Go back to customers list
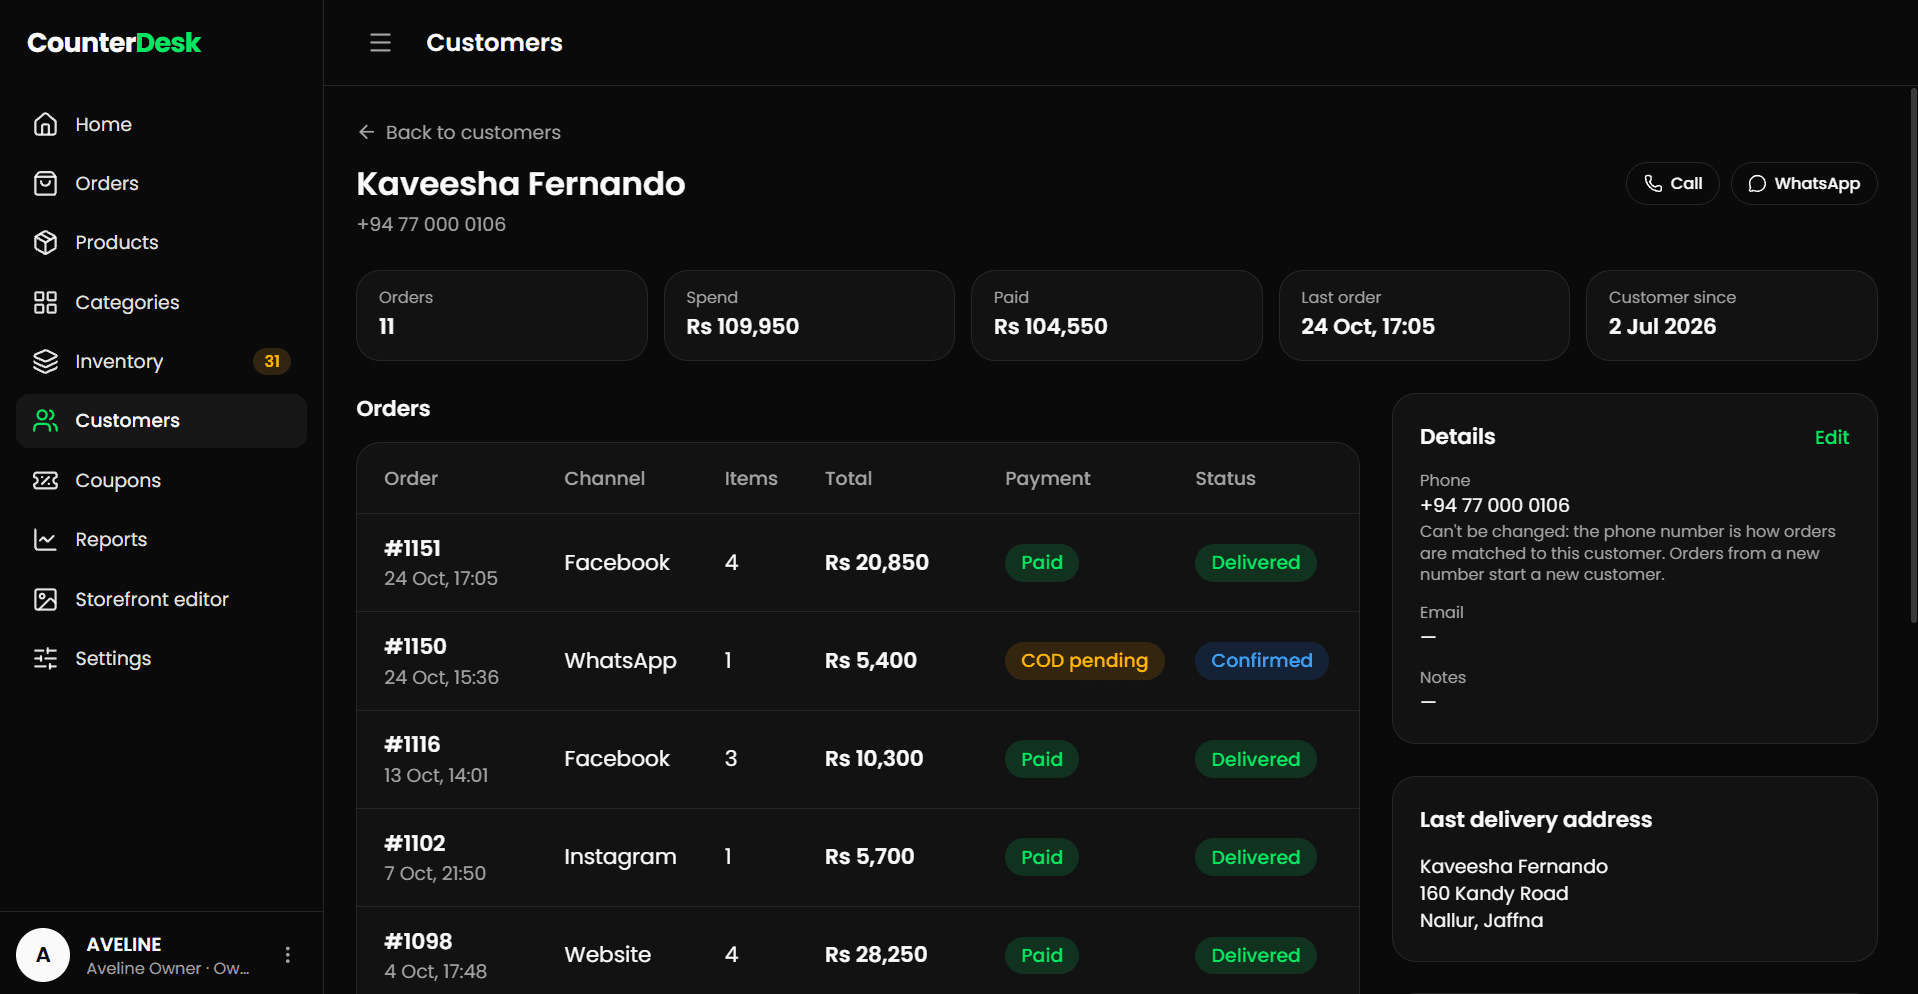1918x994 pixels. click(459, 132)
